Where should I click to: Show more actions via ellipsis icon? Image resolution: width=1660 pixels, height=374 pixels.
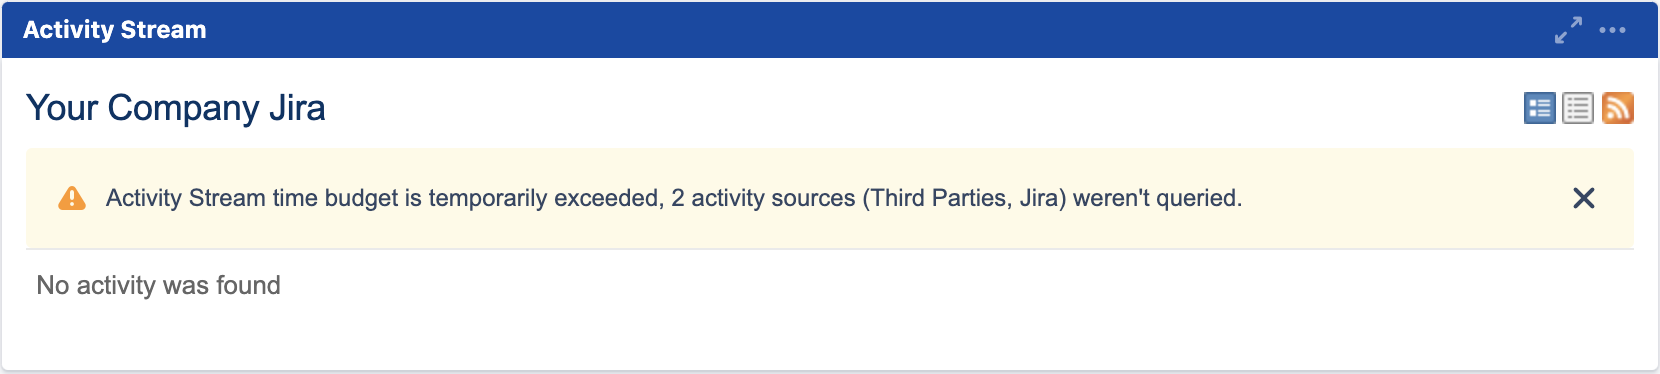click(1612, 30)
